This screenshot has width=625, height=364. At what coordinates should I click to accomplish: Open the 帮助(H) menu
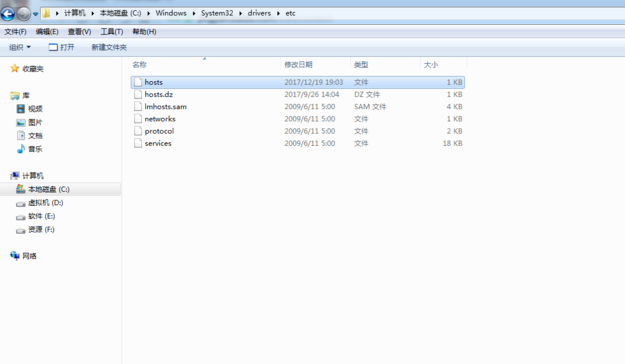tap(144, 31)
